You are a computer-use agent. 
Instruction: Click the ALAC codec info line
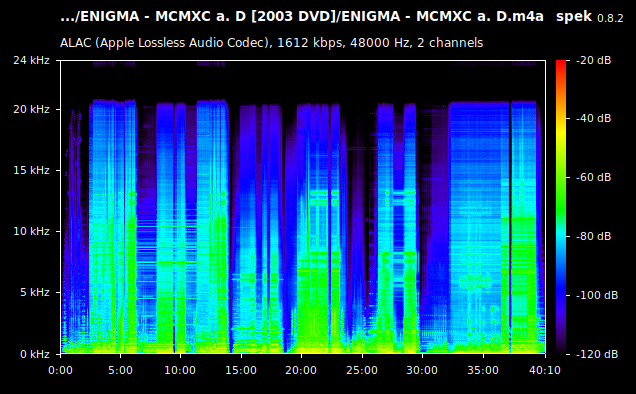(x=271, y=43)
